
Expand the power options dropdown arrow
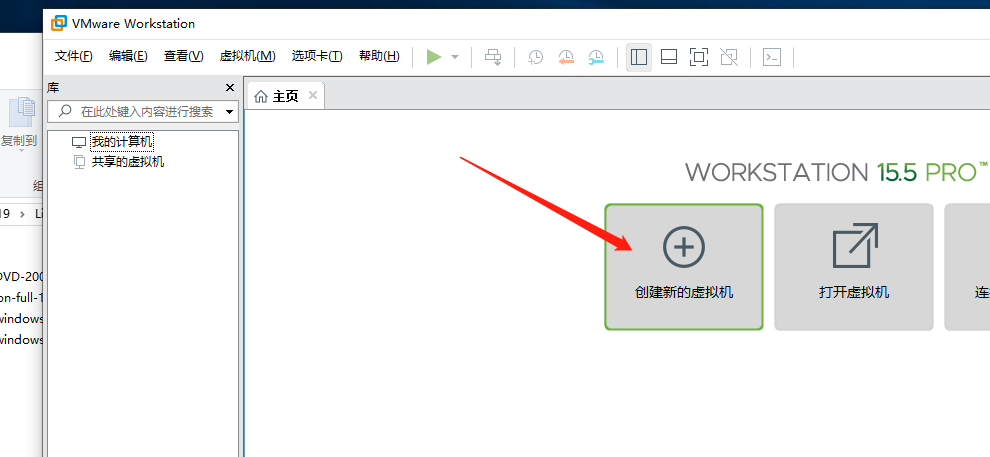click(x=455, y=57)
